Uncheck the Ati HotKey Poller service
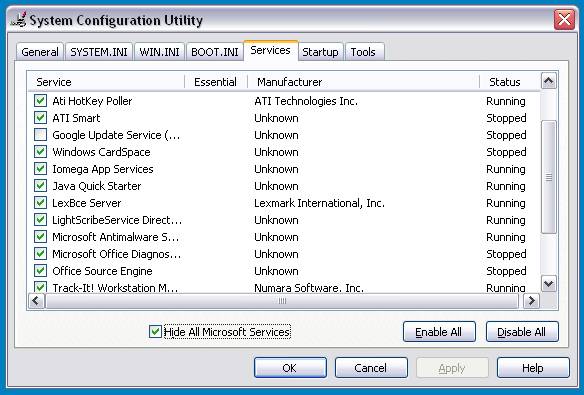The height and width of the screenshot is (395, 584). coord(40,101)
